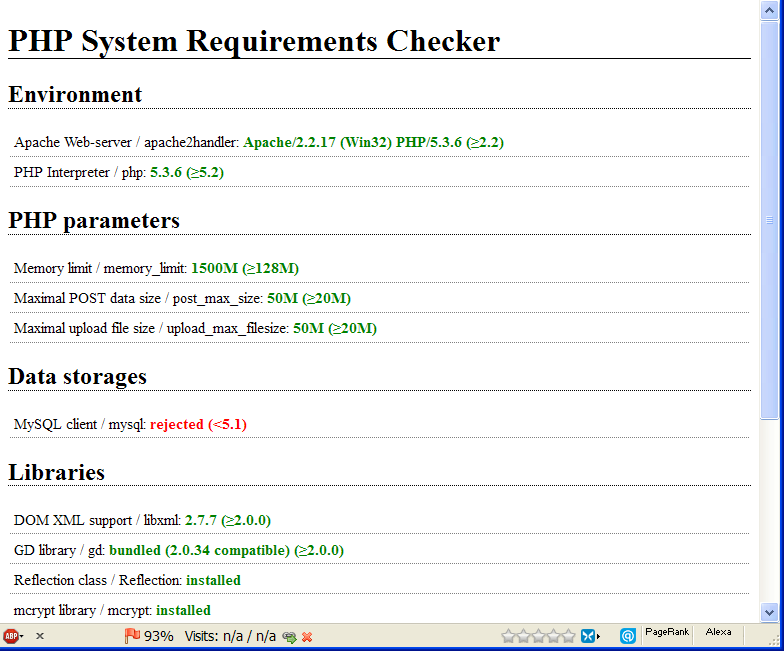The width and height of the screenshot is (784, 651).
Task: Click the Libraries section heading
Action: [x=56, y=472]
